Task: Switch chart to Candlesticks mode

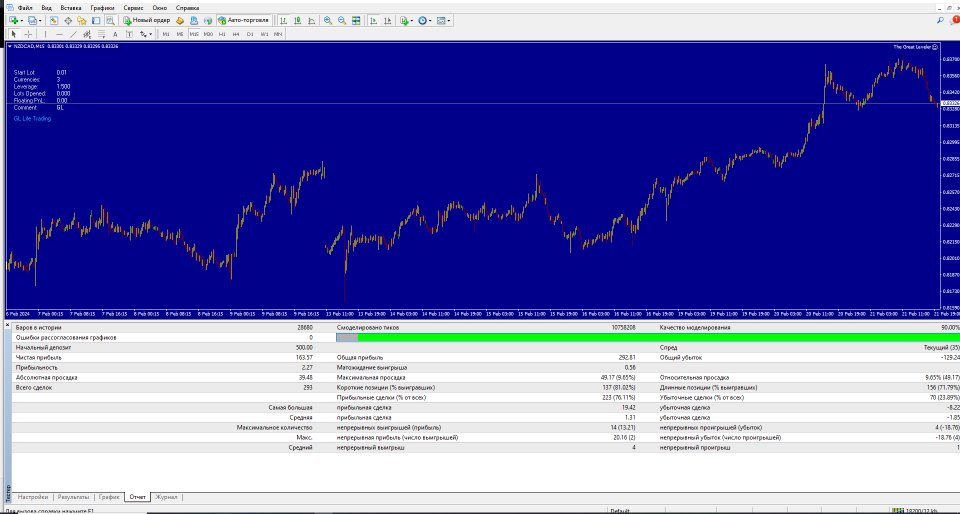Action: tap(298, 20)
